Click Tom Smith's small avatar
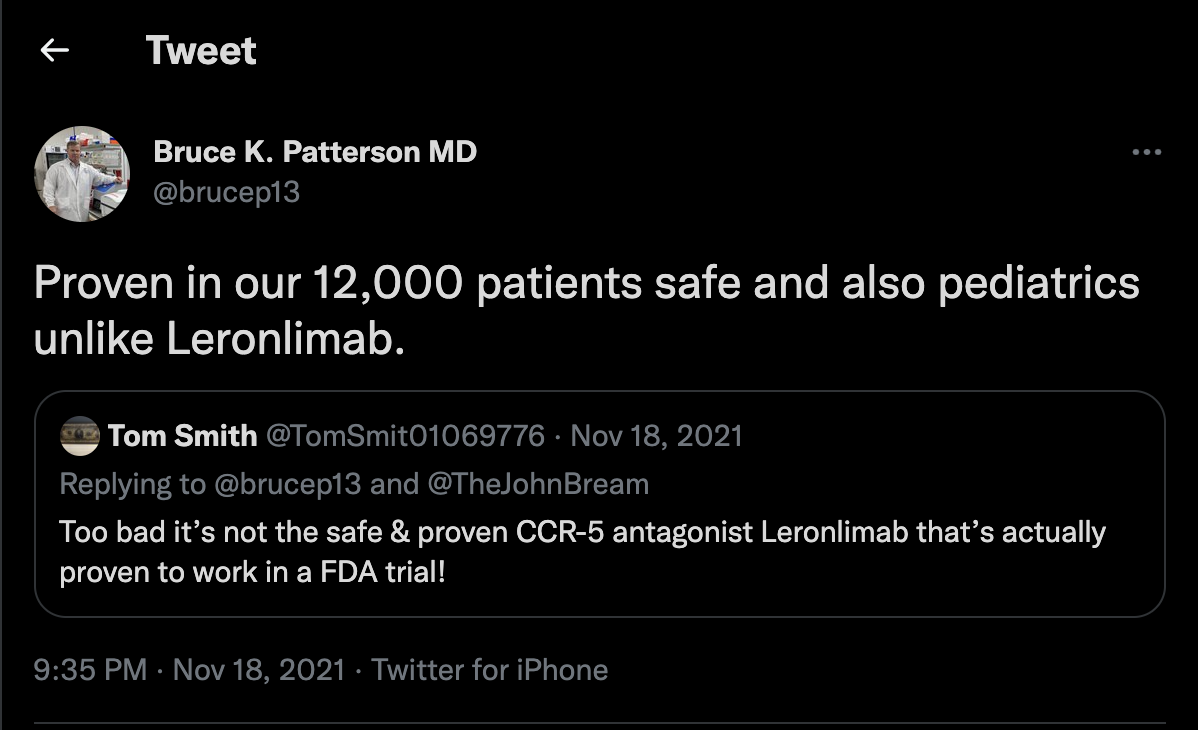Image resolution: width=1198 pixels, height=730 pixels. [x=80, y=436]
